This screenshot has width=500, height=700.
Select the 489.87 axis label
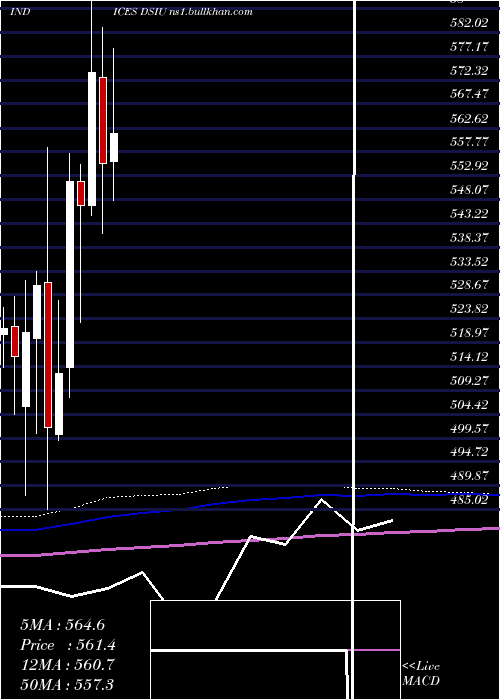coord(468,476)
